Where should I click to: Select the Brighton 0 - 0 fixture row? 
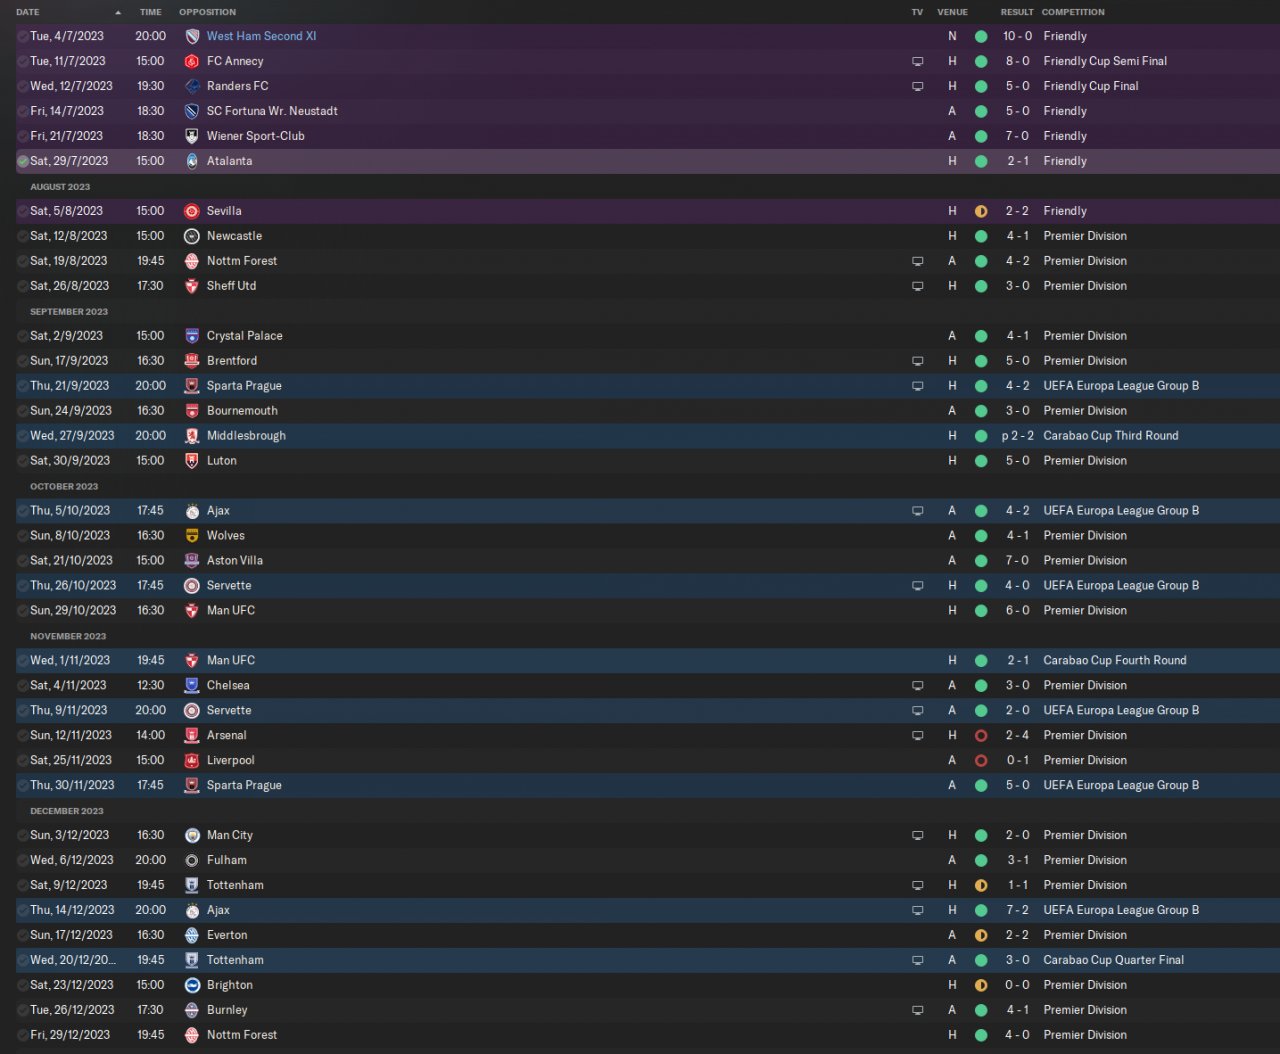coord(647,985)
